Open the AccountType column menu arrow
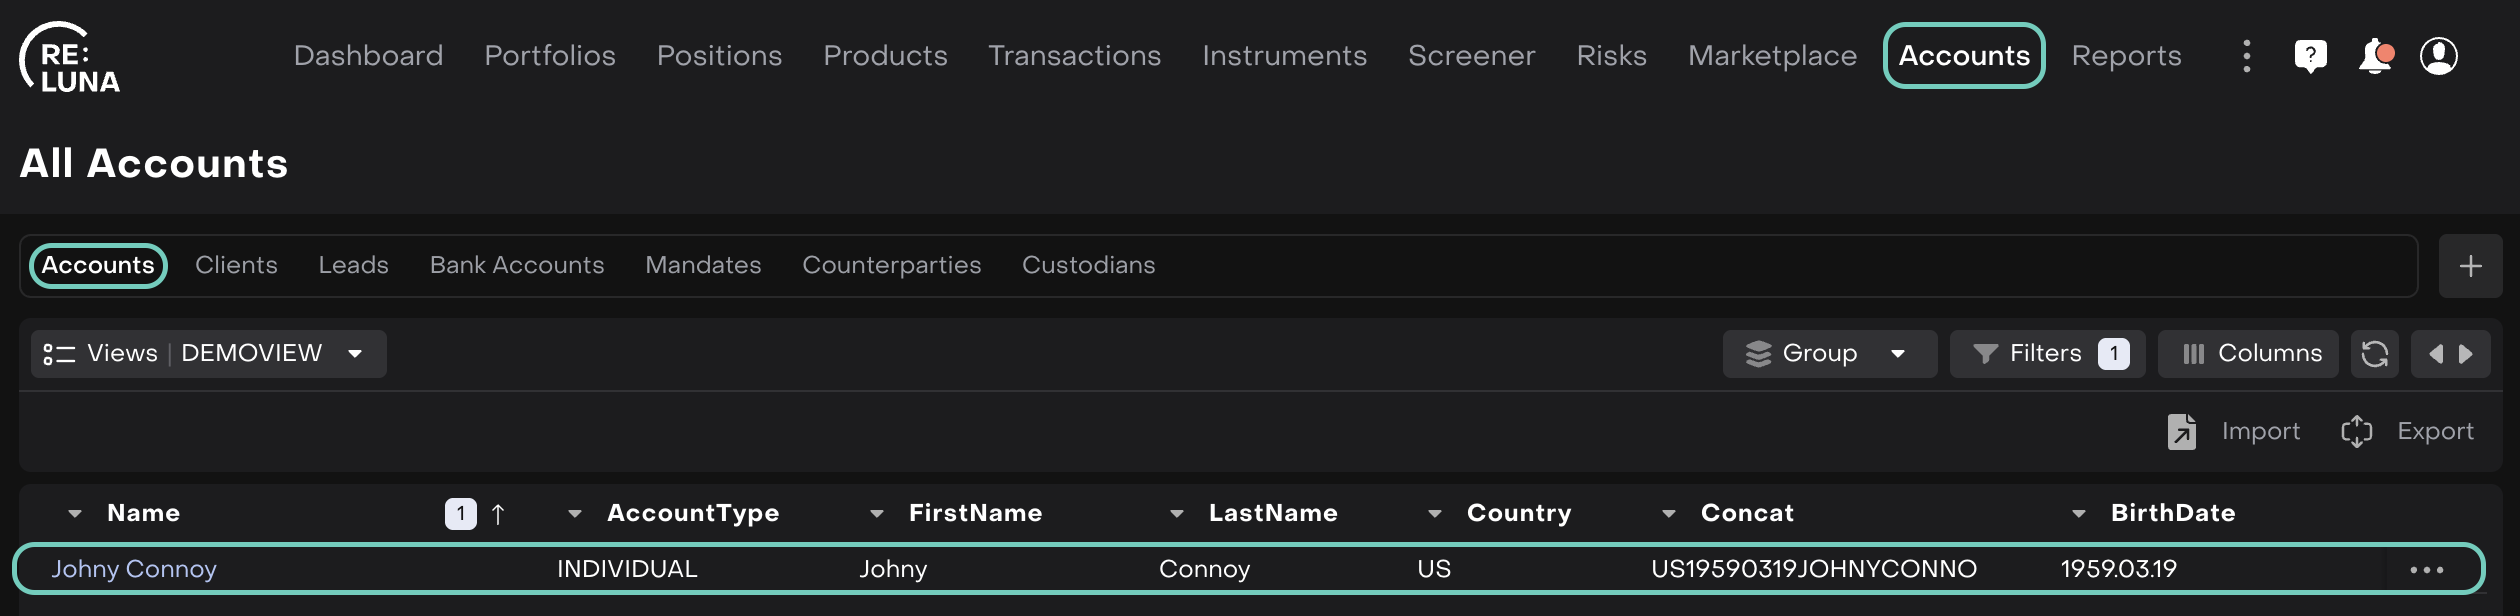2520x616 pixels. click(x=574, y=514)
